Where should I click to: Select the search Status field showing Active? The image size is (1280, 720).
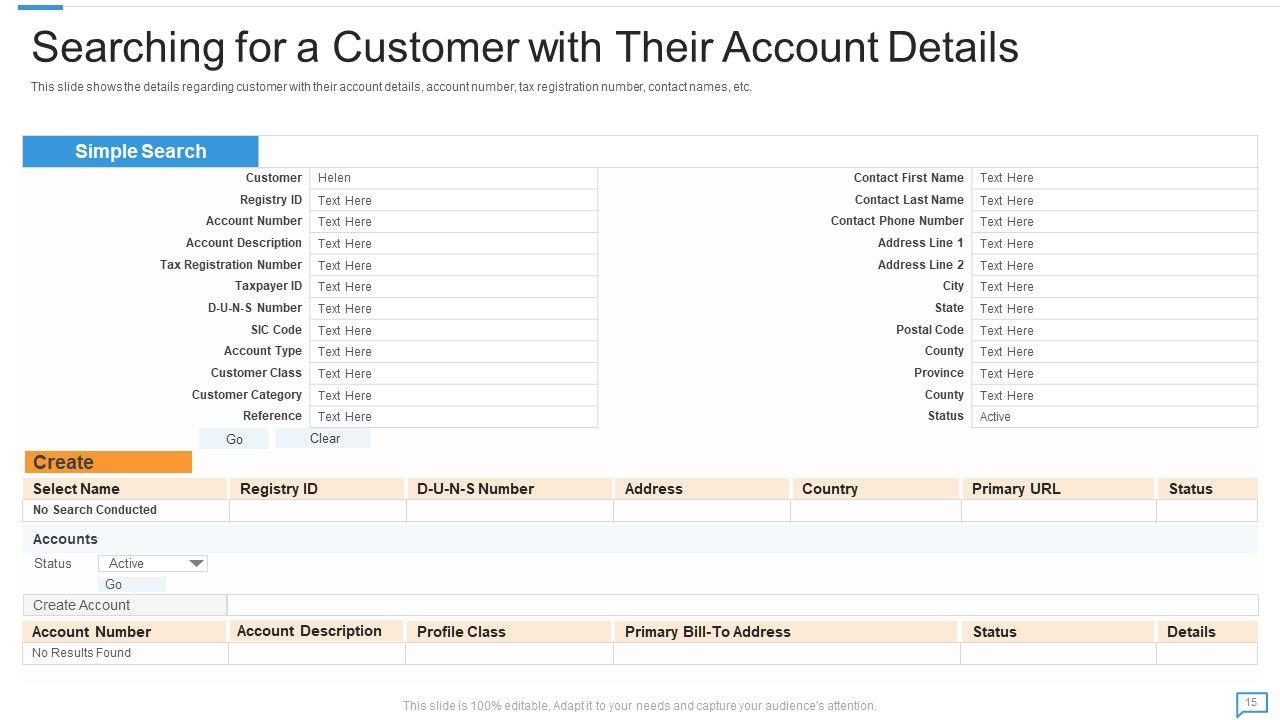tap(1114, 417)
